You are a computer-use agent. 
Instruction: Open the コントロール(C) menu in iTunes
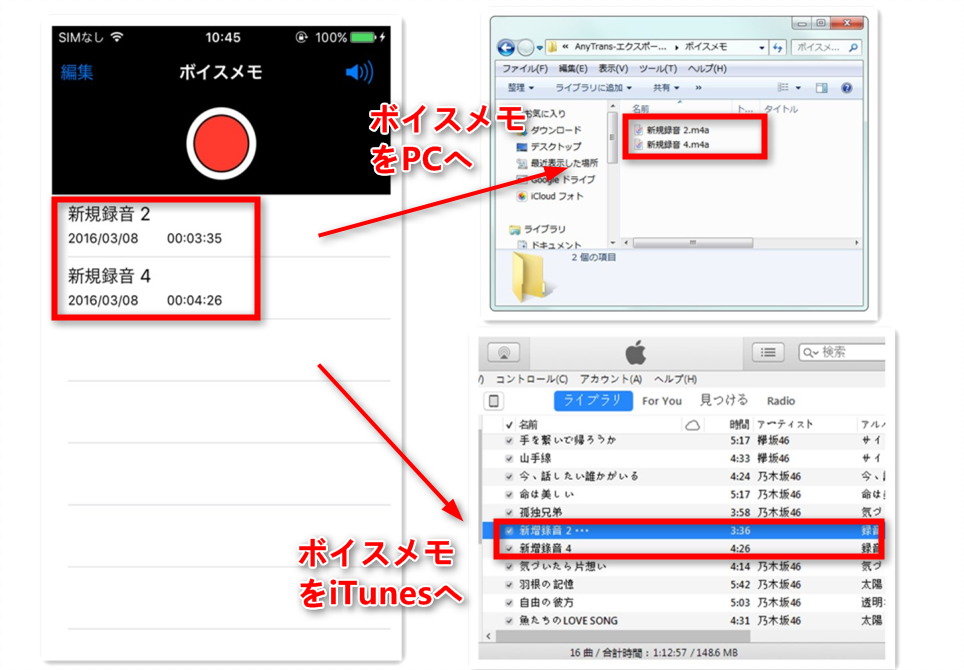pyautogui.click(x=532, y=379)
